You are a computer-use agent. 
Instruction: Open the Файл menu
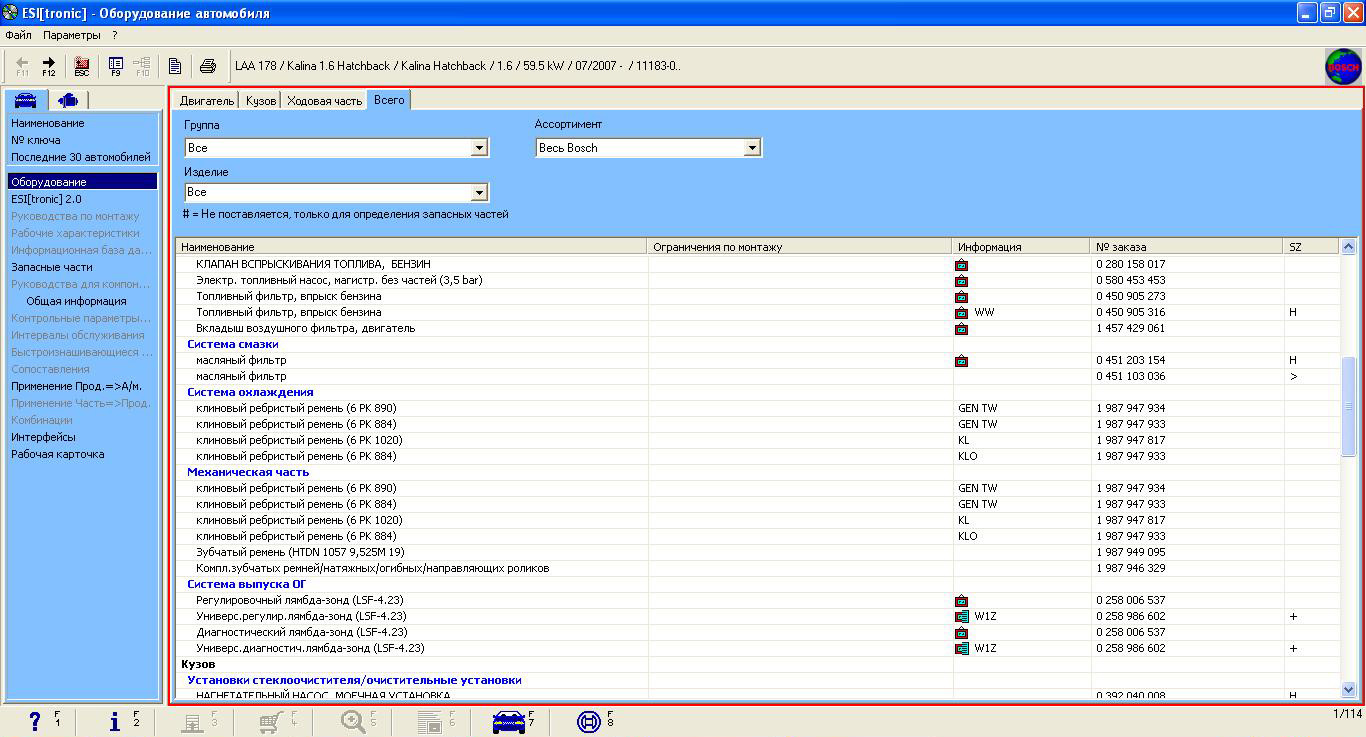tap(18, 35)
